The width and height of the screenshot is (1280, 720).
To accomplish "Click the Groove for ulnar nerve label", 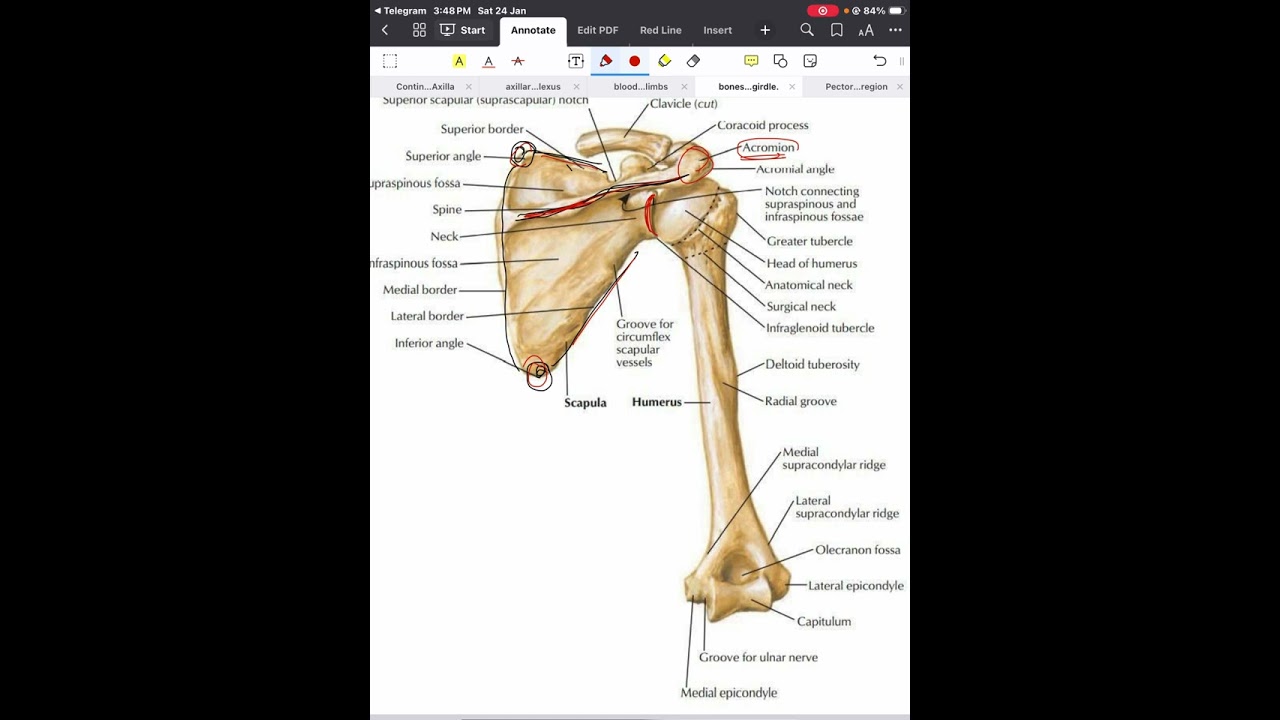I will click(x=758, y=657).
